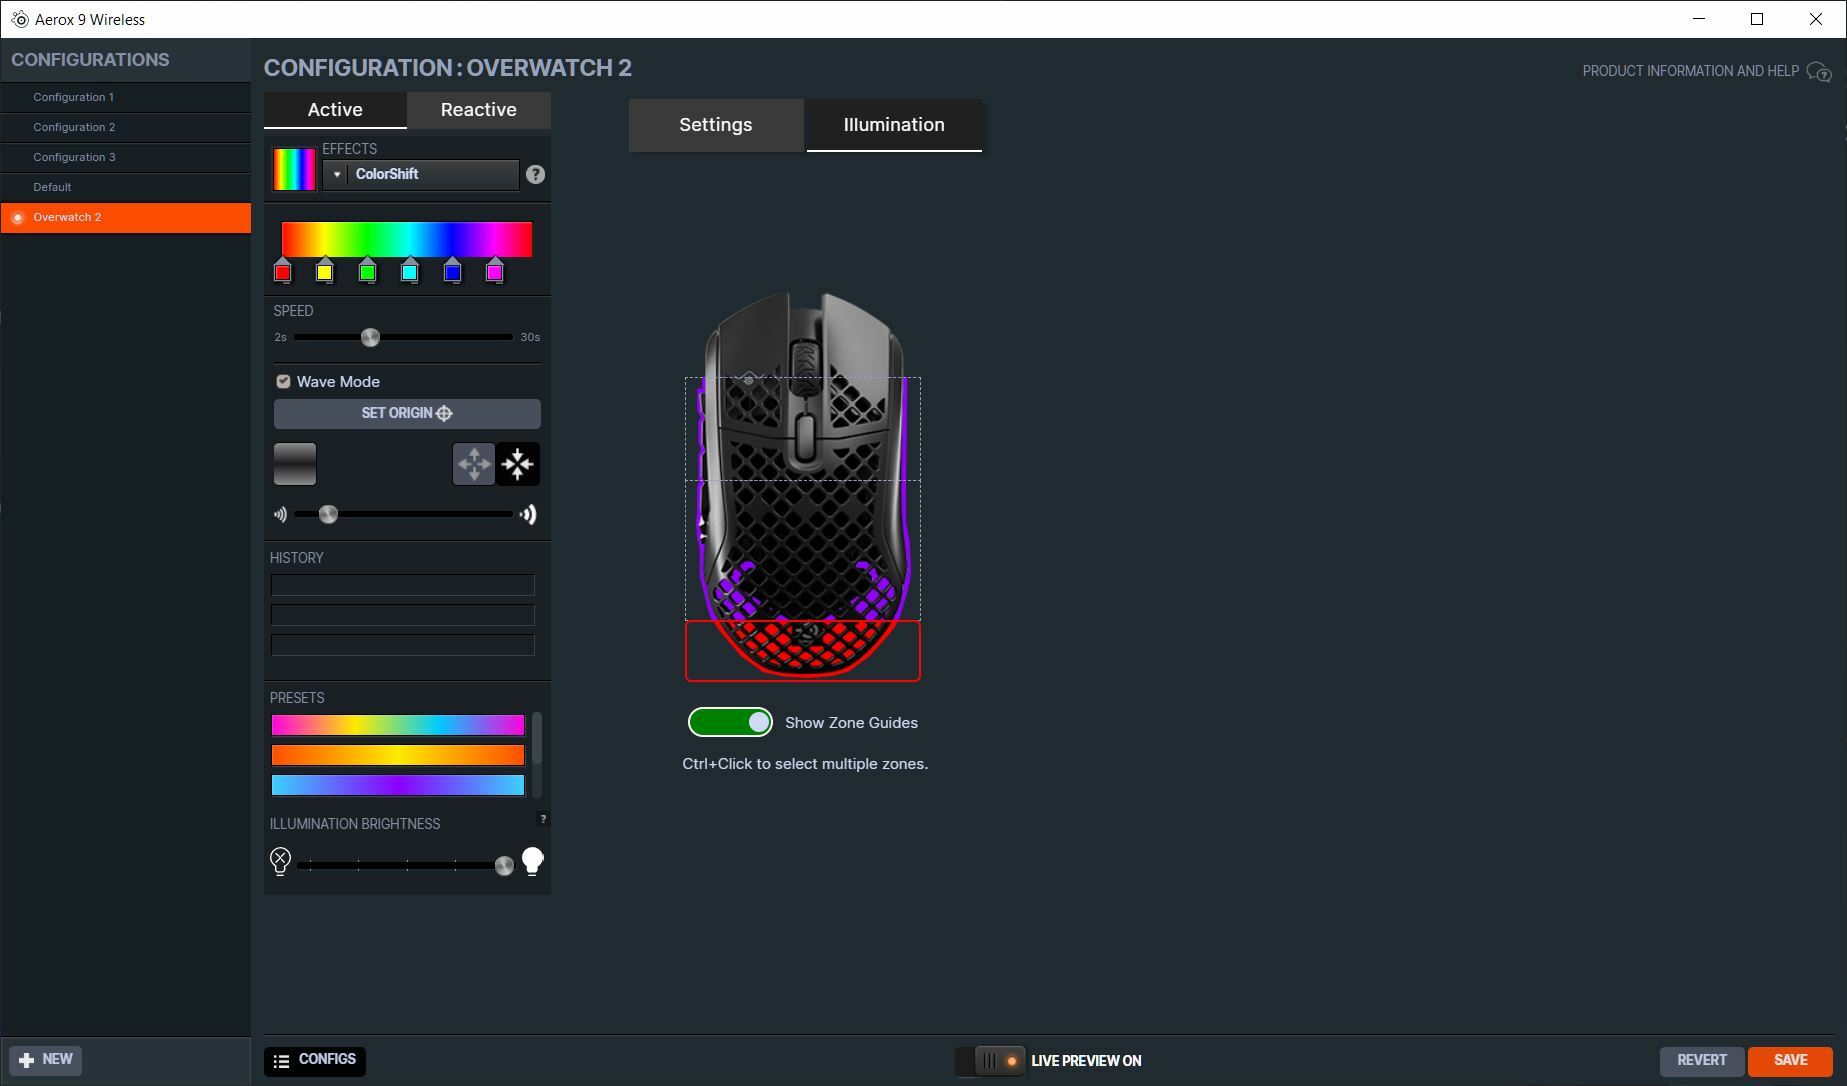
Task: Open the Settings tab
Action: coord(715,124)
